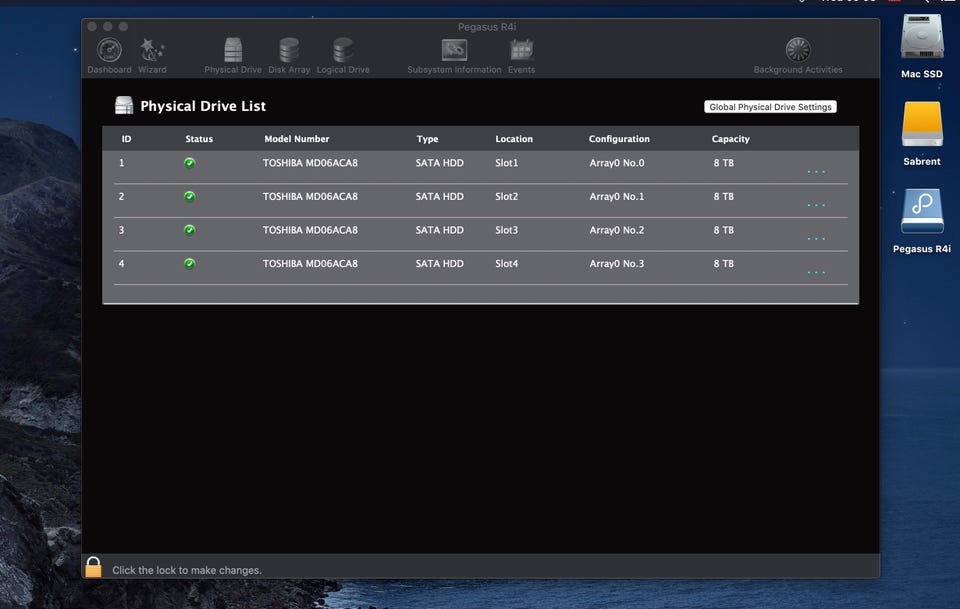This screenshot has width=960, height=609.
Task: Launch the Wizard tool
Action: click(x=152, y=52)
